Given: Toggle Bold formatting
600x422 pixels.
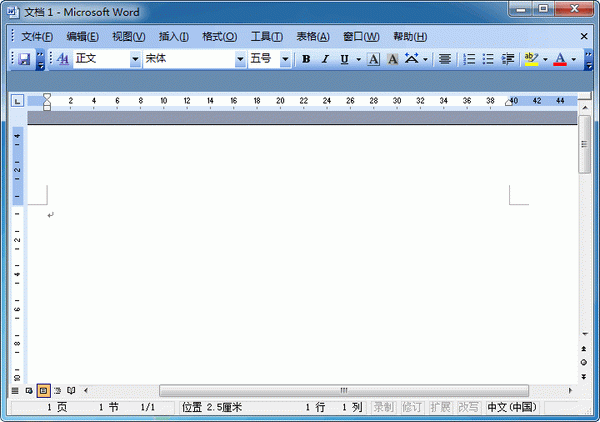Looking at the screenshot, I should click(x=306, y=59).
